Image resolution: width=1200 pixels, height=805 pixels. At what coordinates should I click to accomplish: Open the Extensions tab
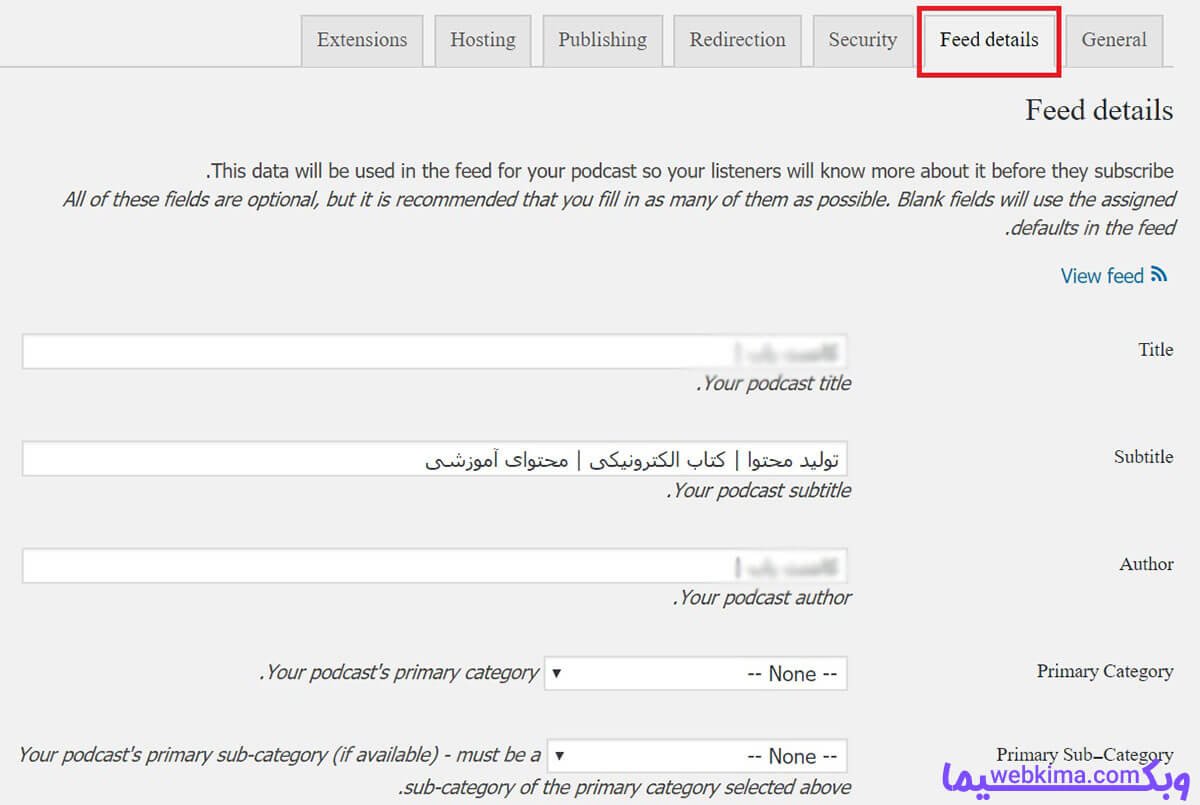pyautogui.click(x=362, y=41)
